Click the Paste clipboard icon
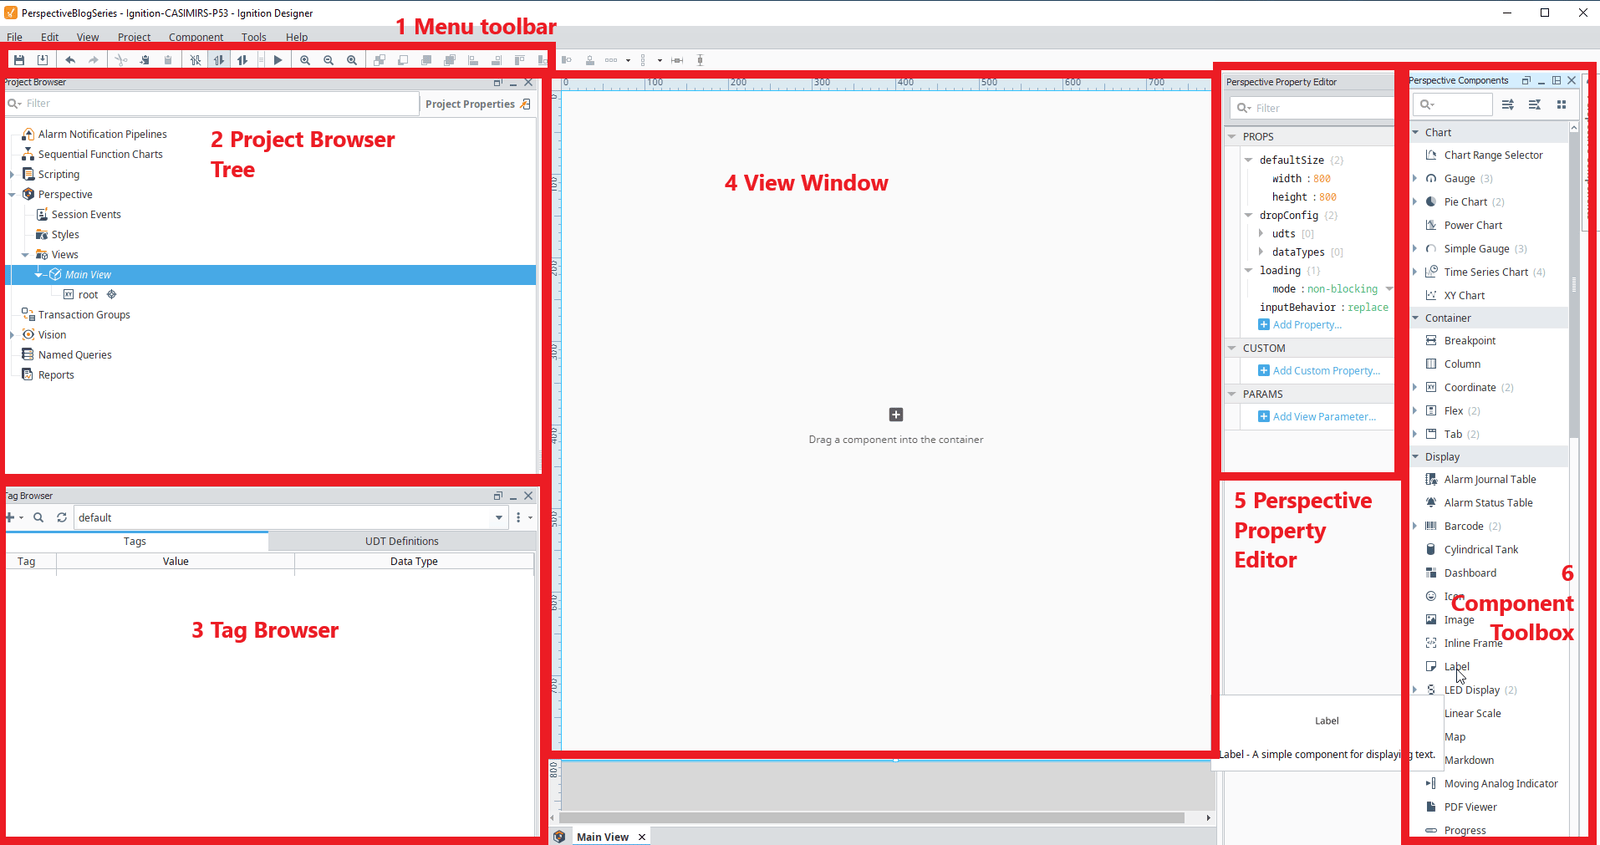The image size is (1600, 845). [x=168, y=60]
